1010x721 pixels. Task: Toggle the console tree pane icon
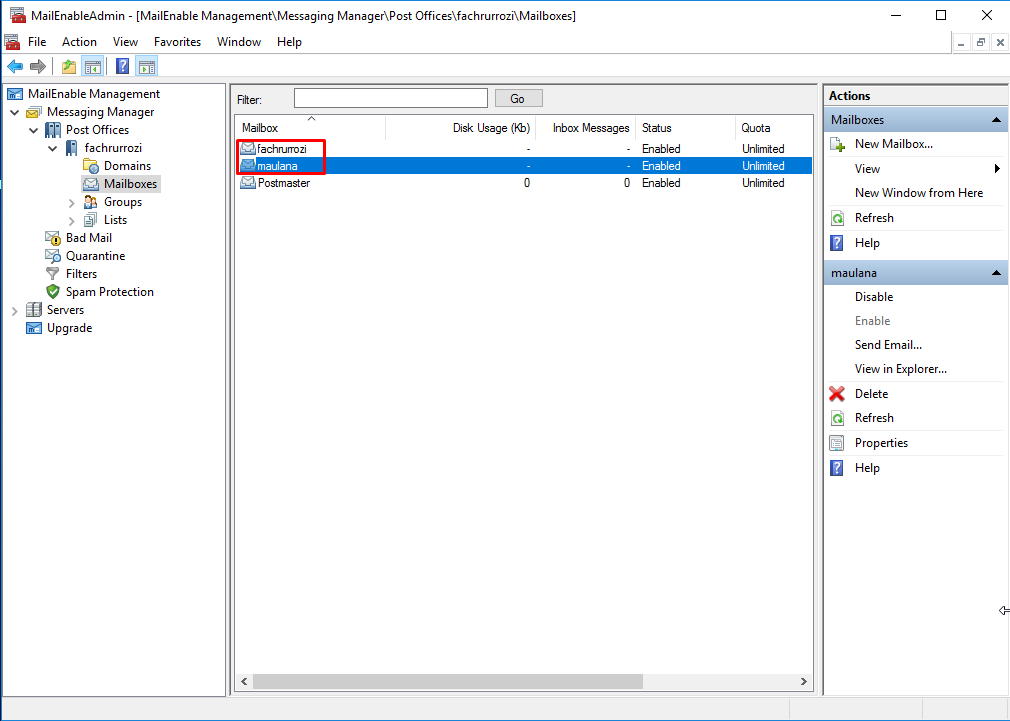pyautogui.click(x=91, y=66)
